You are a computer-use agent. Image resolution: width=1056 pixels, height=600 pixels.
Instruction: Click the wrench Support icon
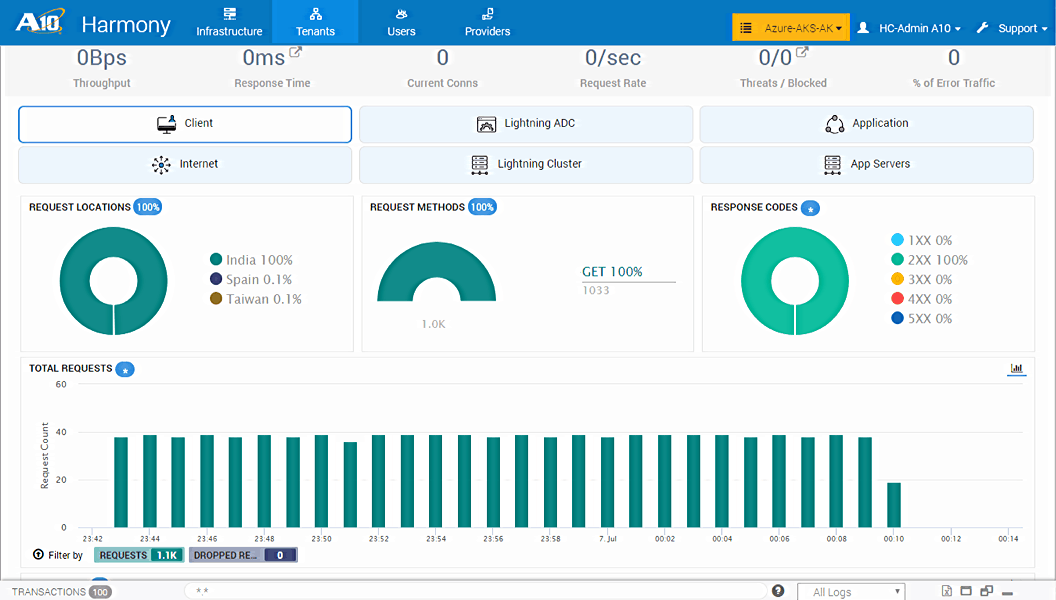pyautogui.click(x=983, y=28)
